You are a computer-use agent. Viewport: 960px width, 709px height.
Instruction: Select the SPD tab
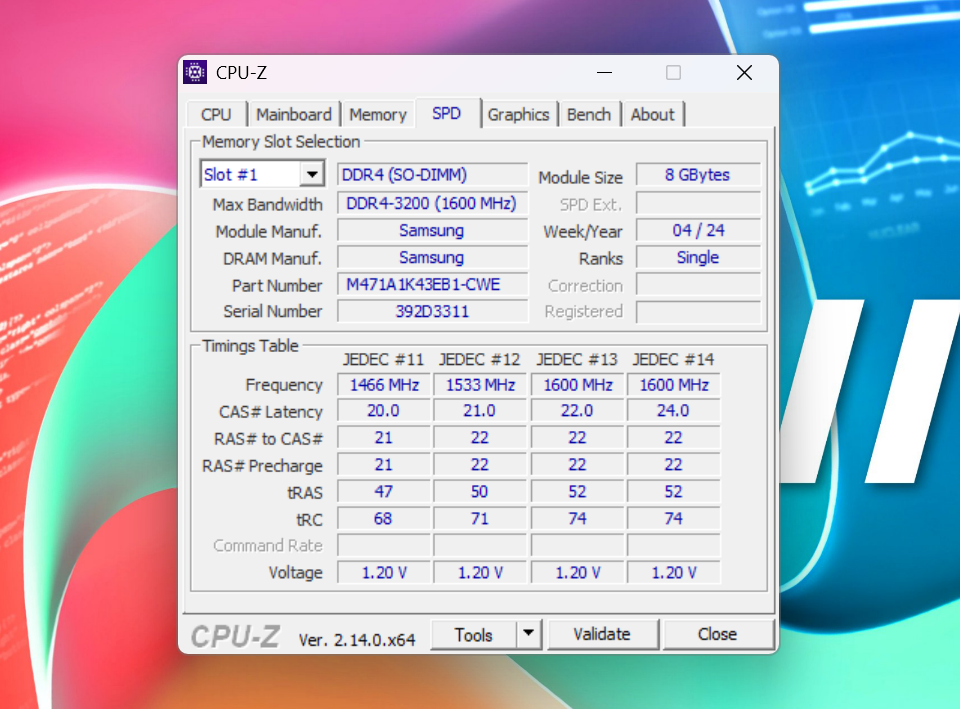point(446,113)
